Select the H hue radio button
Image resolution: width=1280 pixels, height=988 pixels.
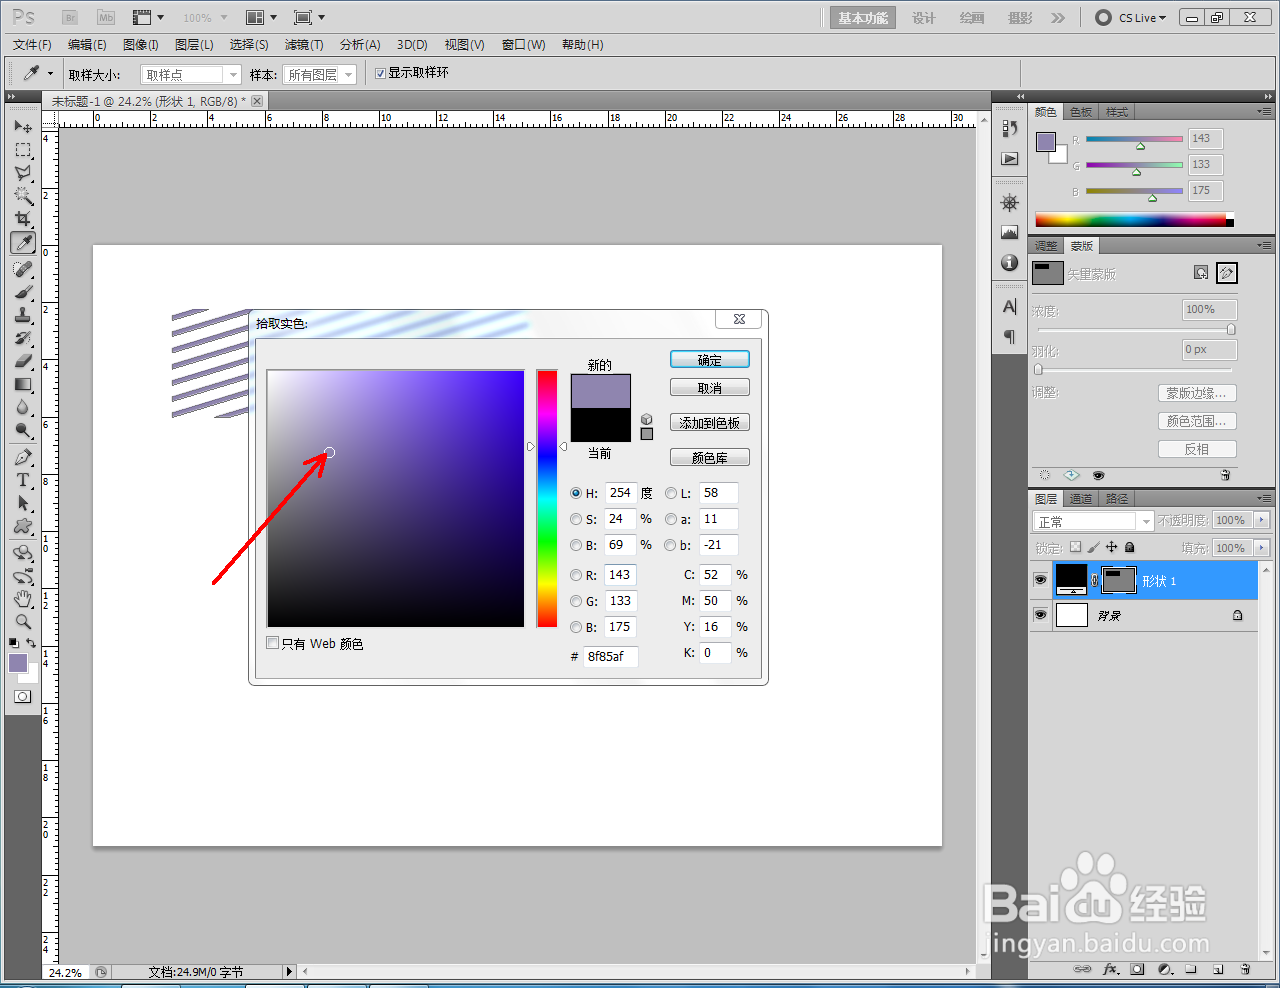[576, 493]
